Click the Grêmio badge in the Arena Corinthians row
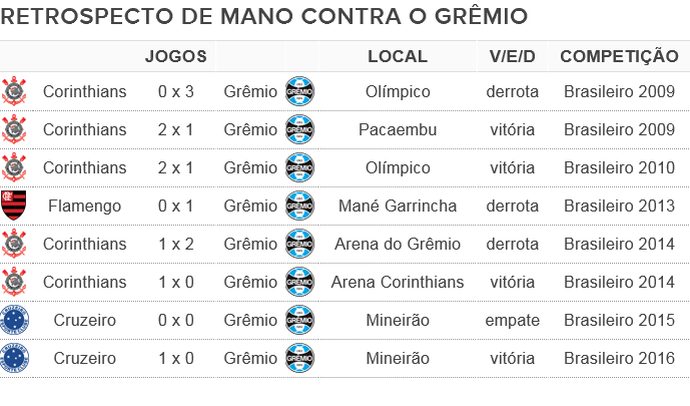This screenshot has height=406, width=690. (x=300, y=282)
